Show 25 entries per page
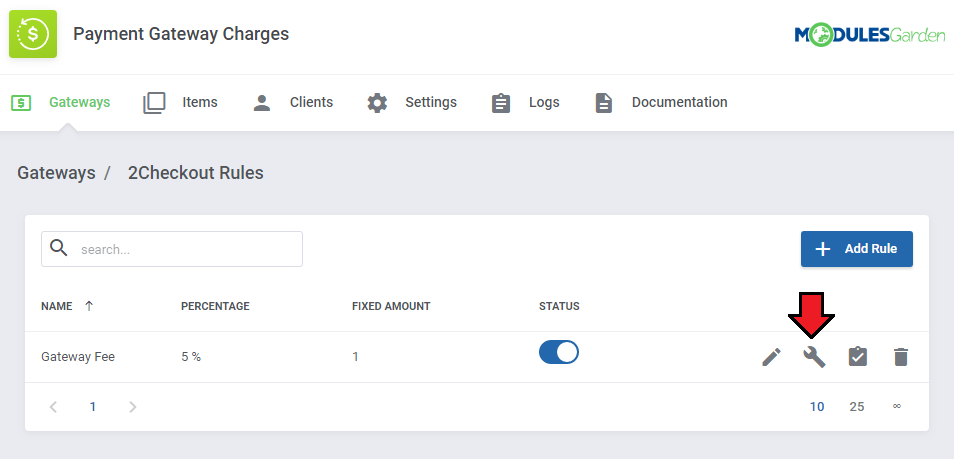The height and width of the screenshot is (459, 954). [x=857, y=407]
